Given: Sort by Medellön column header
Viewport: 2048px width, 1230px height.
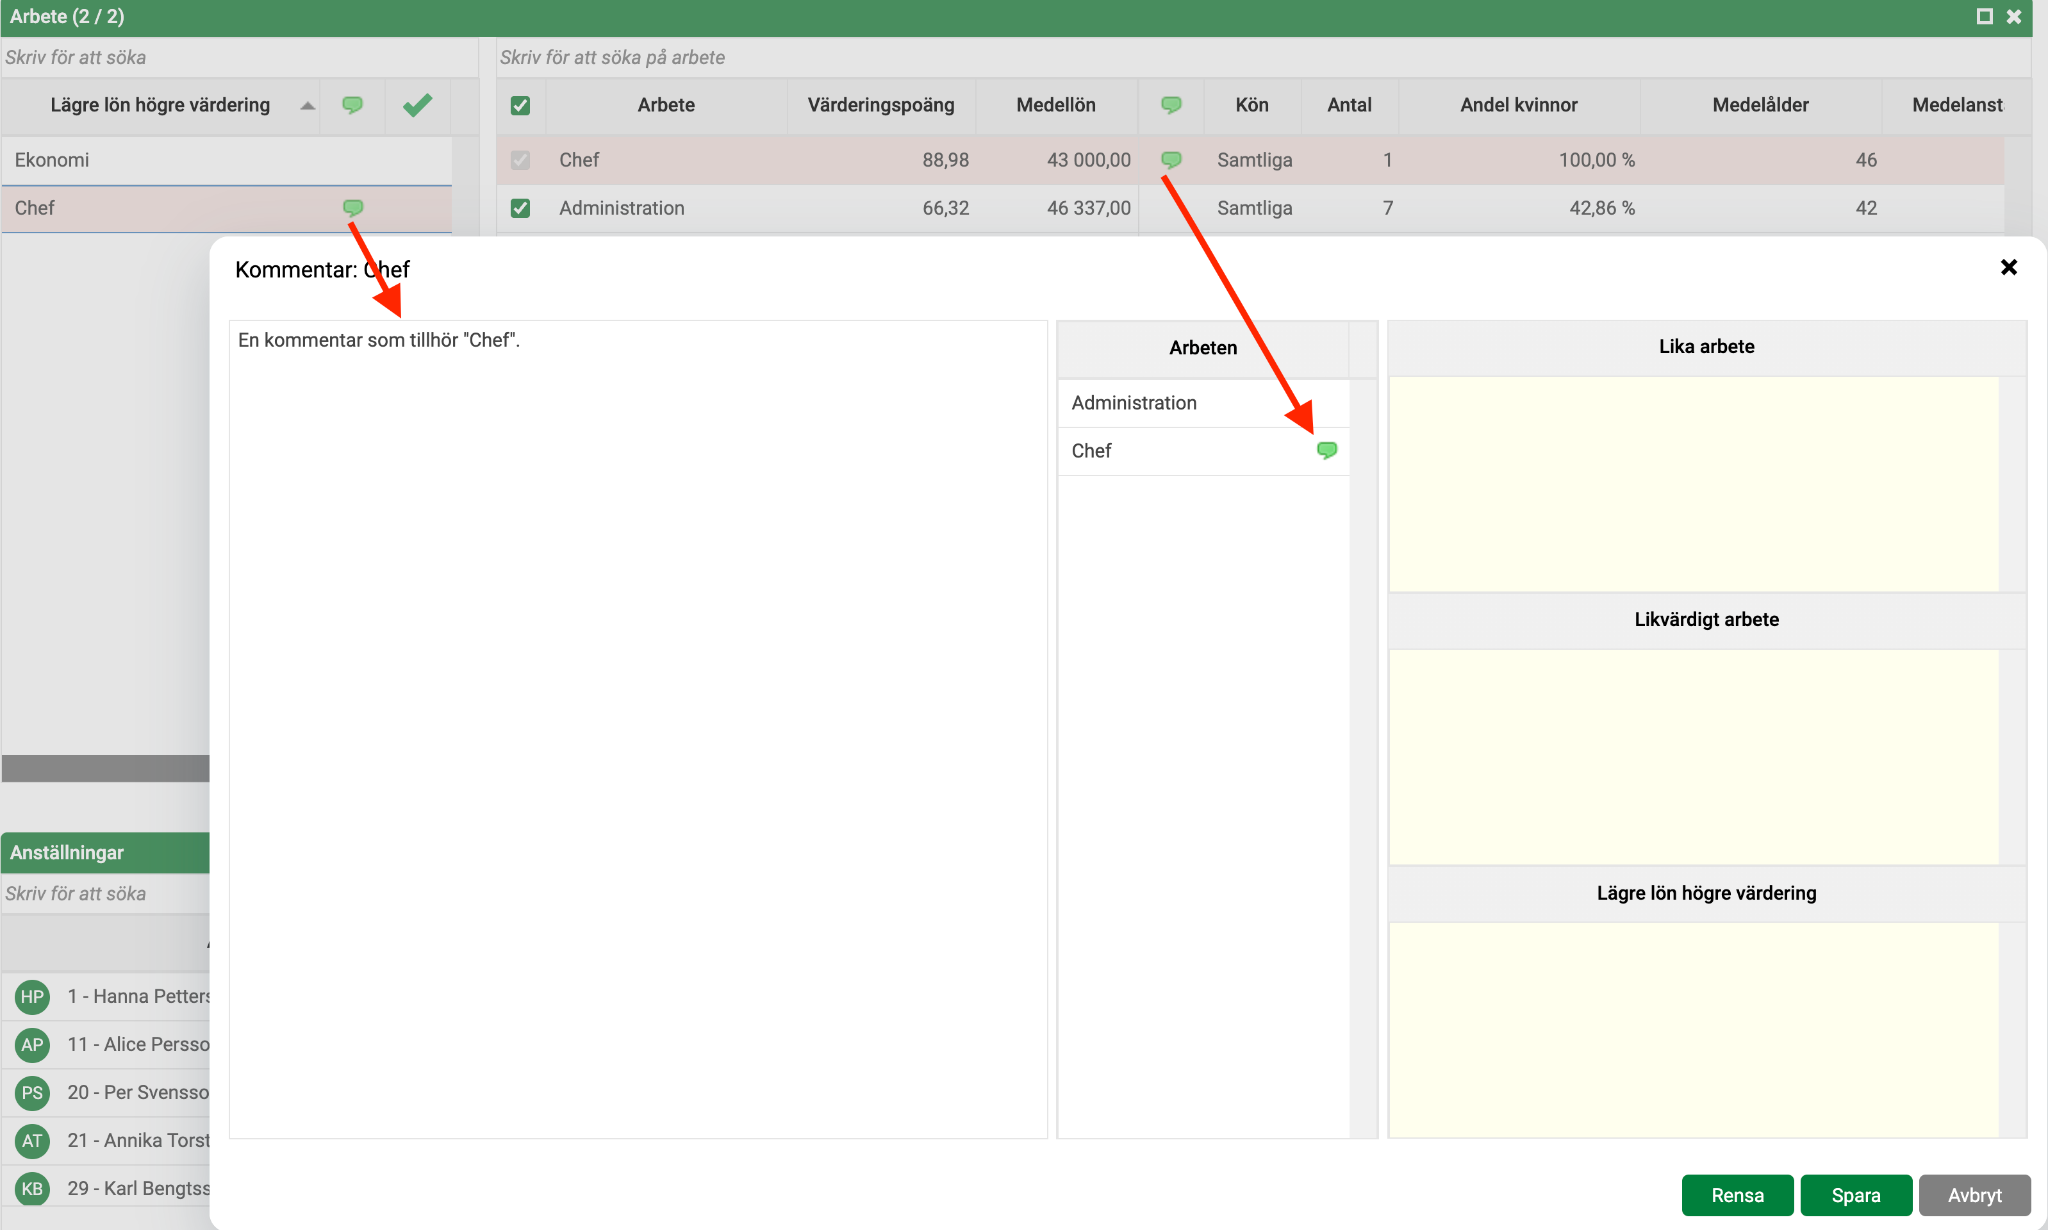Looking at the screenshot, I should click(1056, 105).
